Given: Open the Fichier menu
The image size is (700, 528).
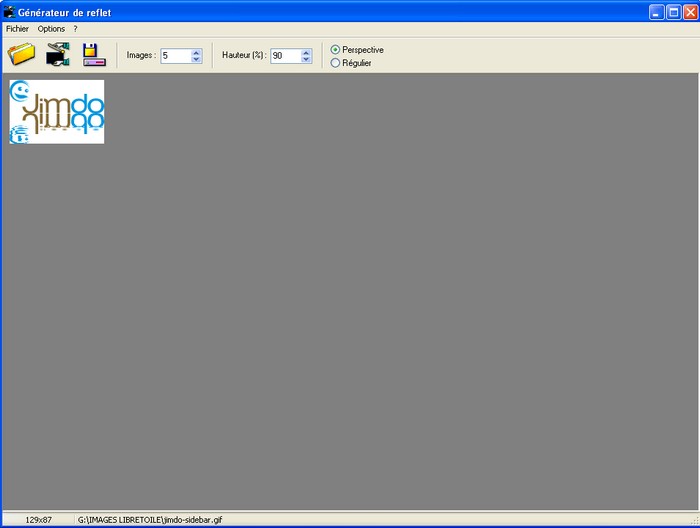Looking at the screenshot, I should tap(17, 29).
